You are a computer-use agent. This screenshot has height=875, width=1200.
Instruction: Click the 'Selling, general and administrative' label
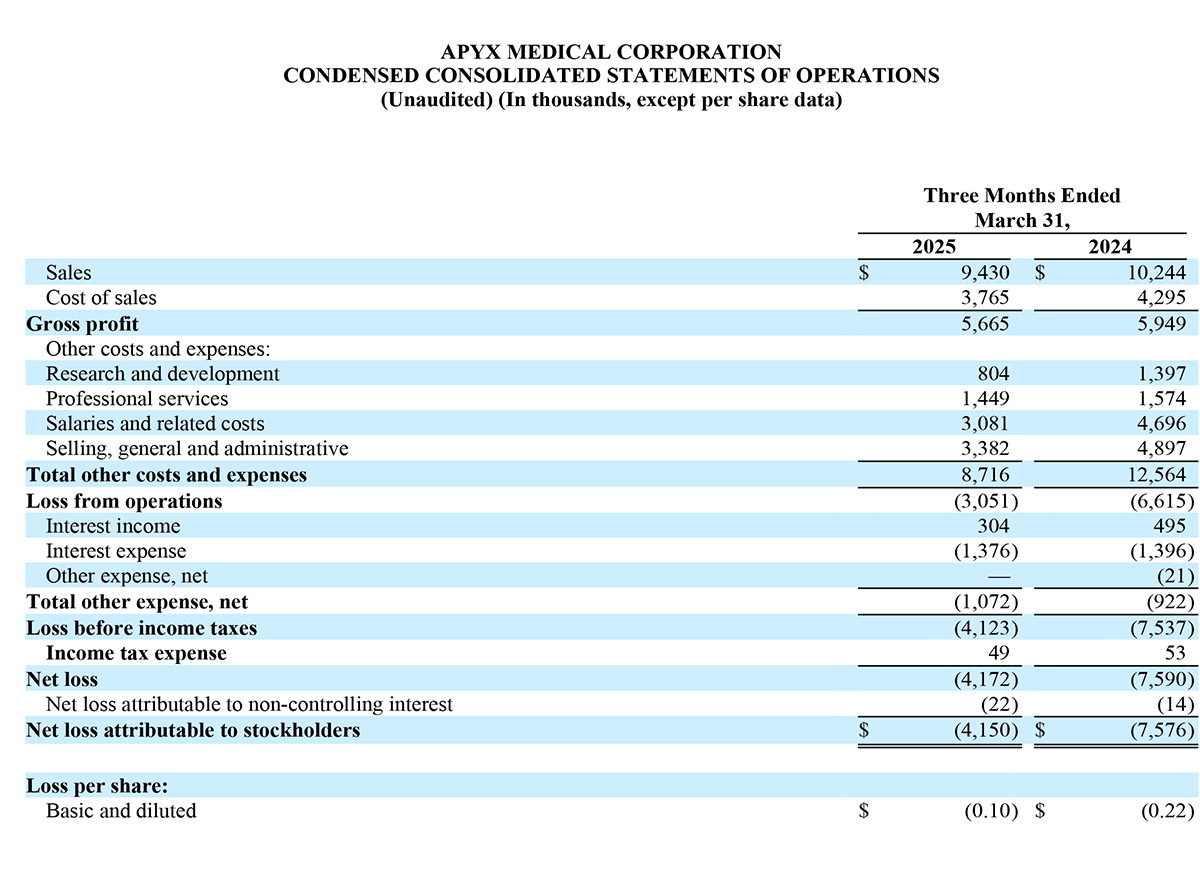click(x=197, y=449)
